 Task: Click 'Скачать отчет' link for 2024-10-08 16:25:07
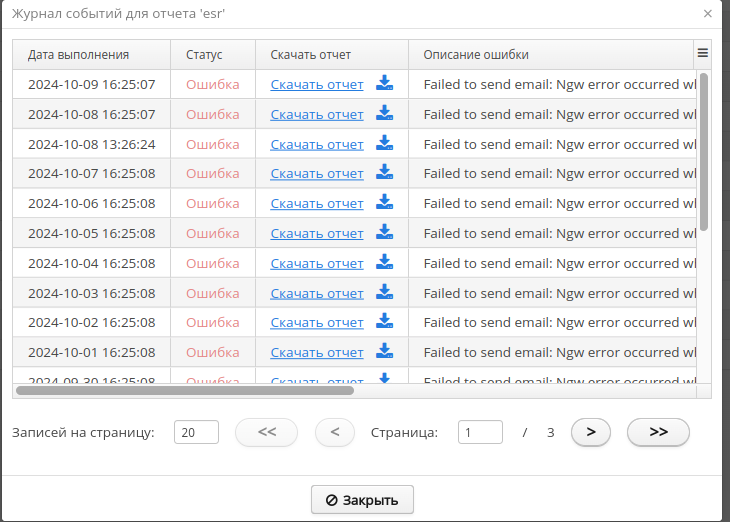tap(317, 114)
